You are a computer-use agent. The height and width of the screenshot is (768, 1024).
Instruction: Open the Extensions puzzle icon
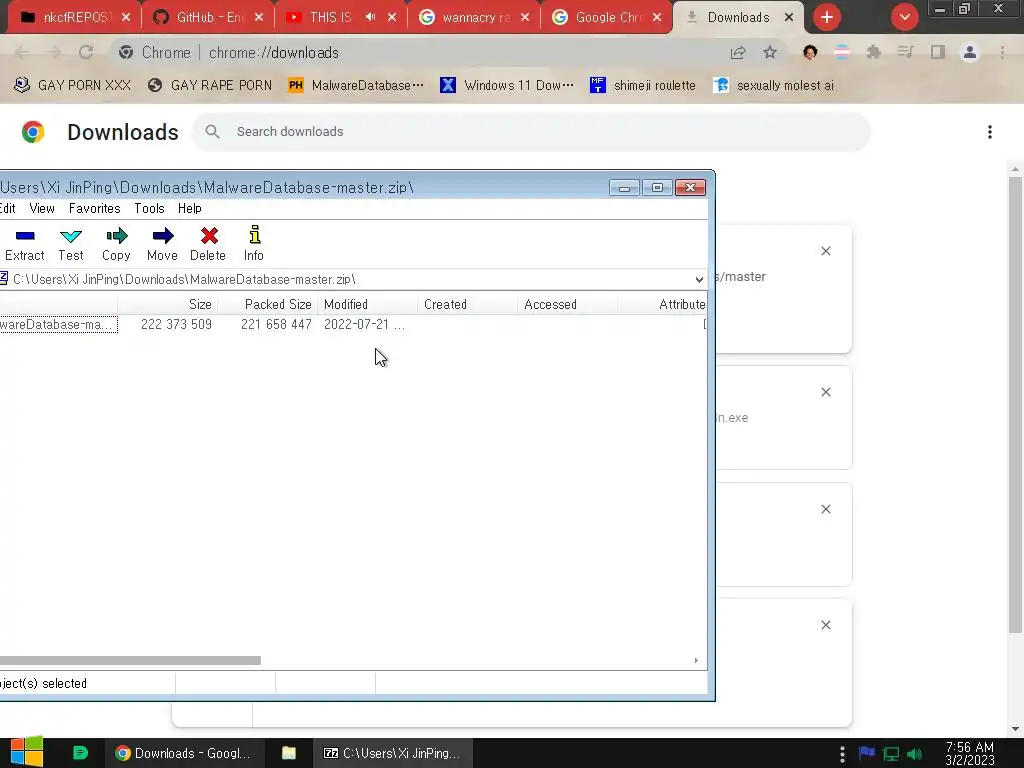click(x=874, y=53)
